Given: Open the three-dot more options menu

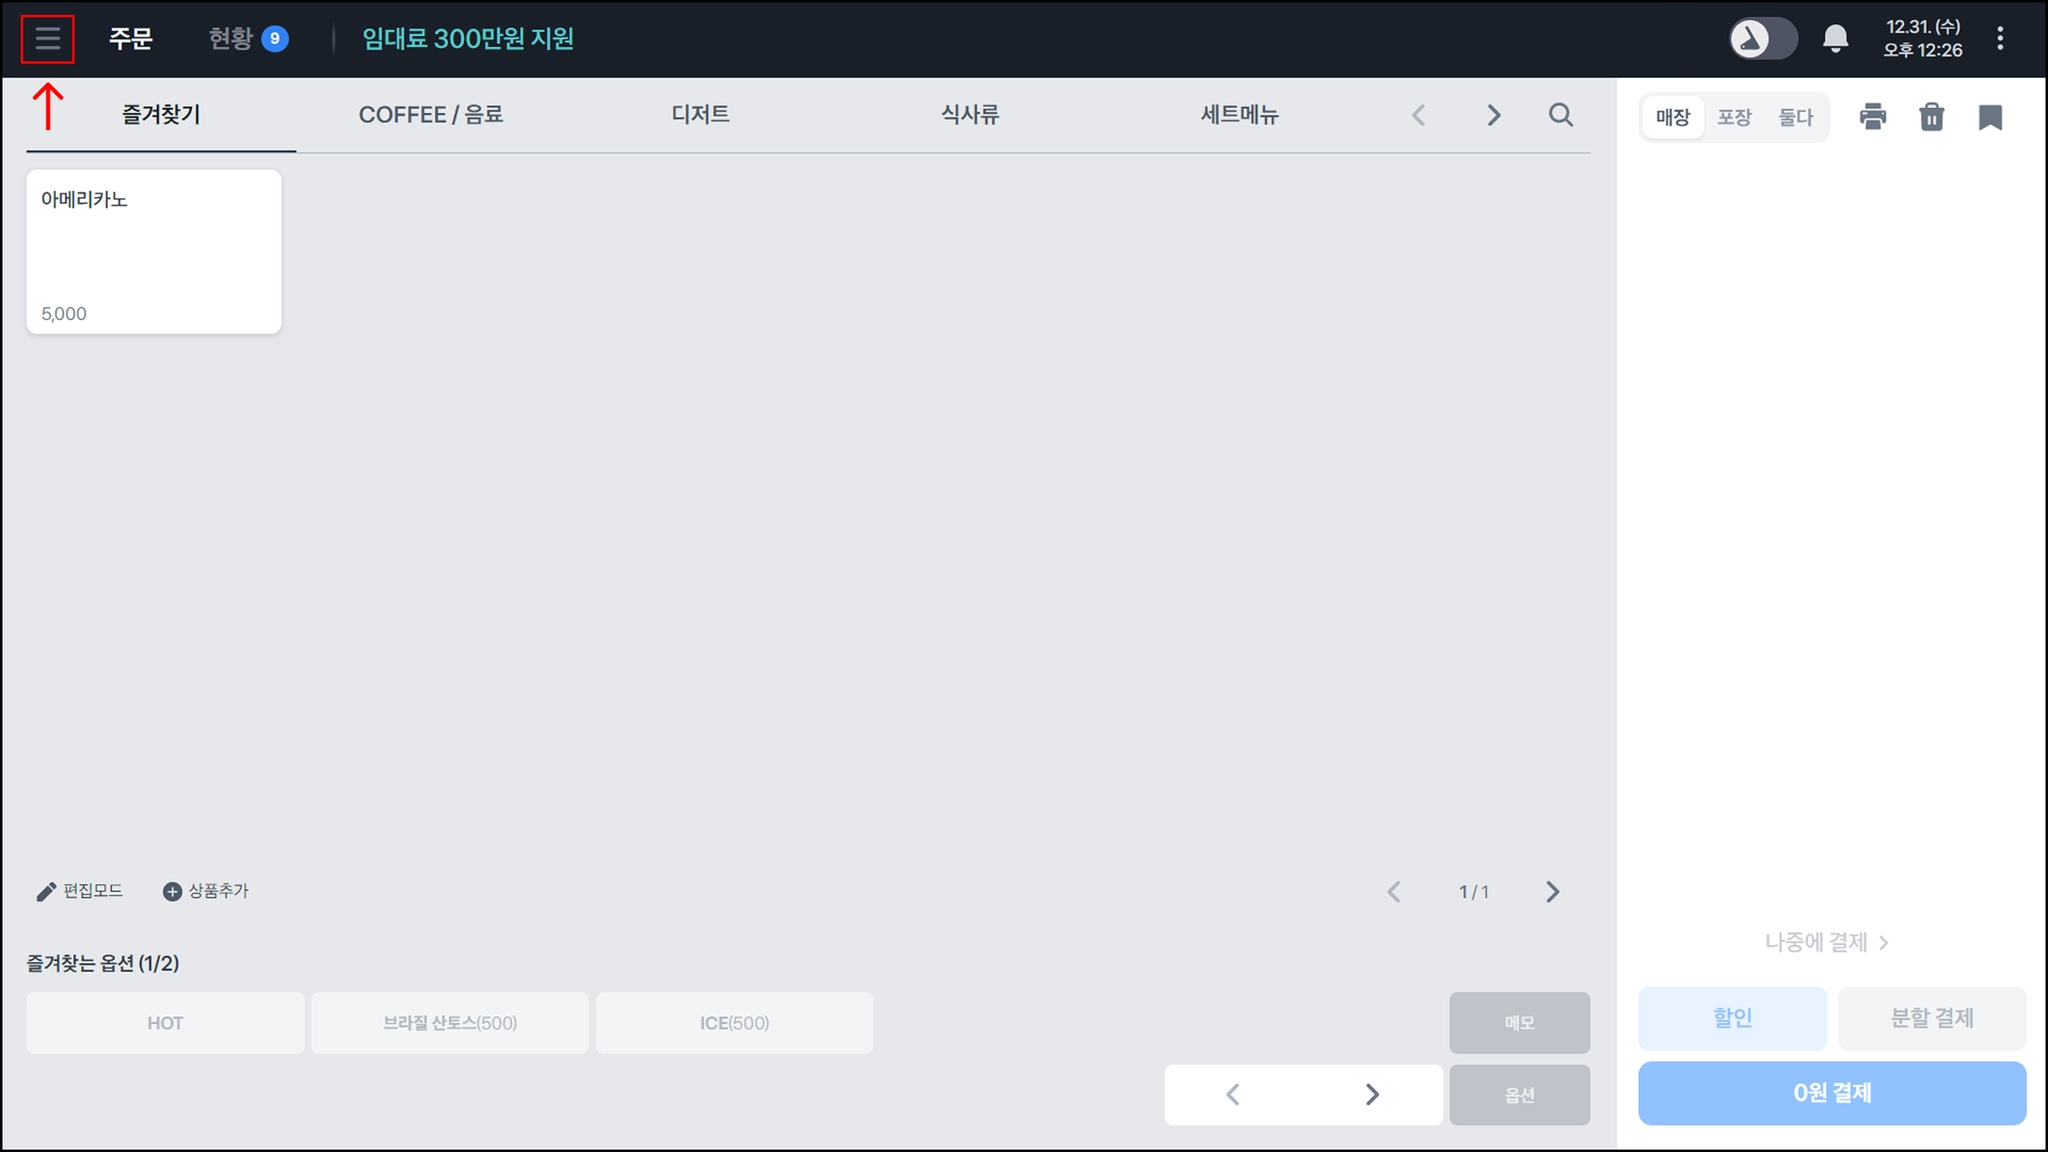Looking at the screenshot, I should click(2000, 39).
